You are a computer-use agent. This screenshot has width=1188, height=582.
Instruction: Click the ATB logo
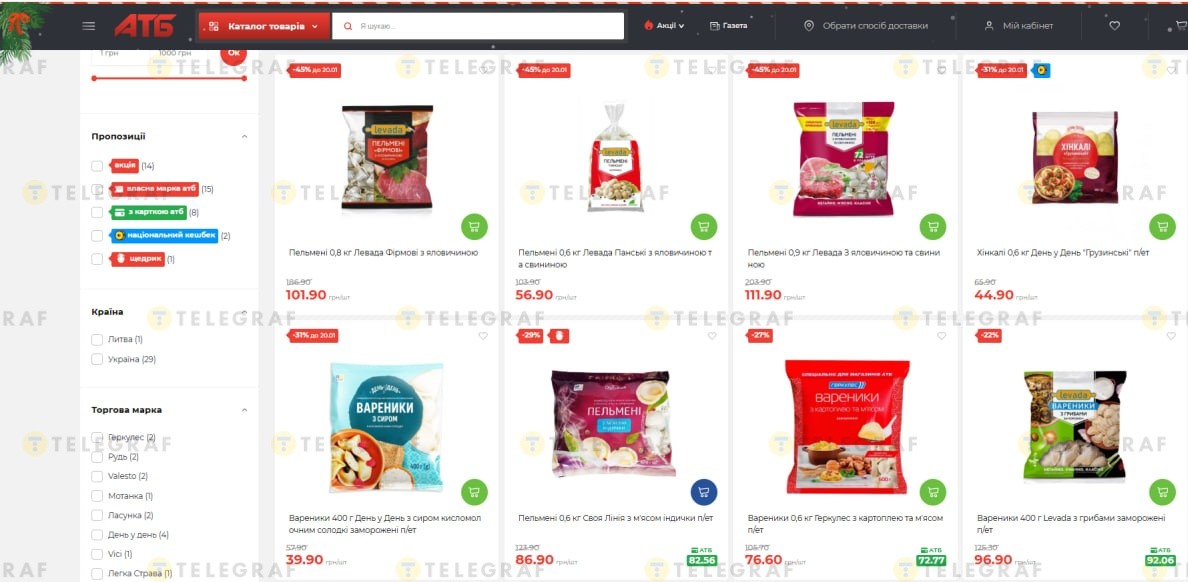[145, 26]
